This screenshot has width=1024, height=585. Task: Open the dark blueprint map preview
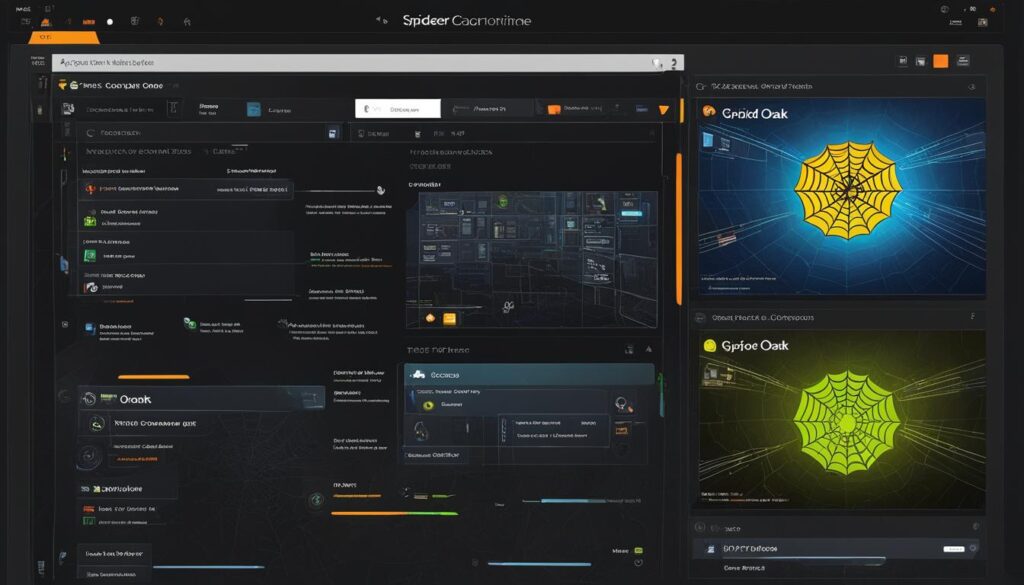532,259
